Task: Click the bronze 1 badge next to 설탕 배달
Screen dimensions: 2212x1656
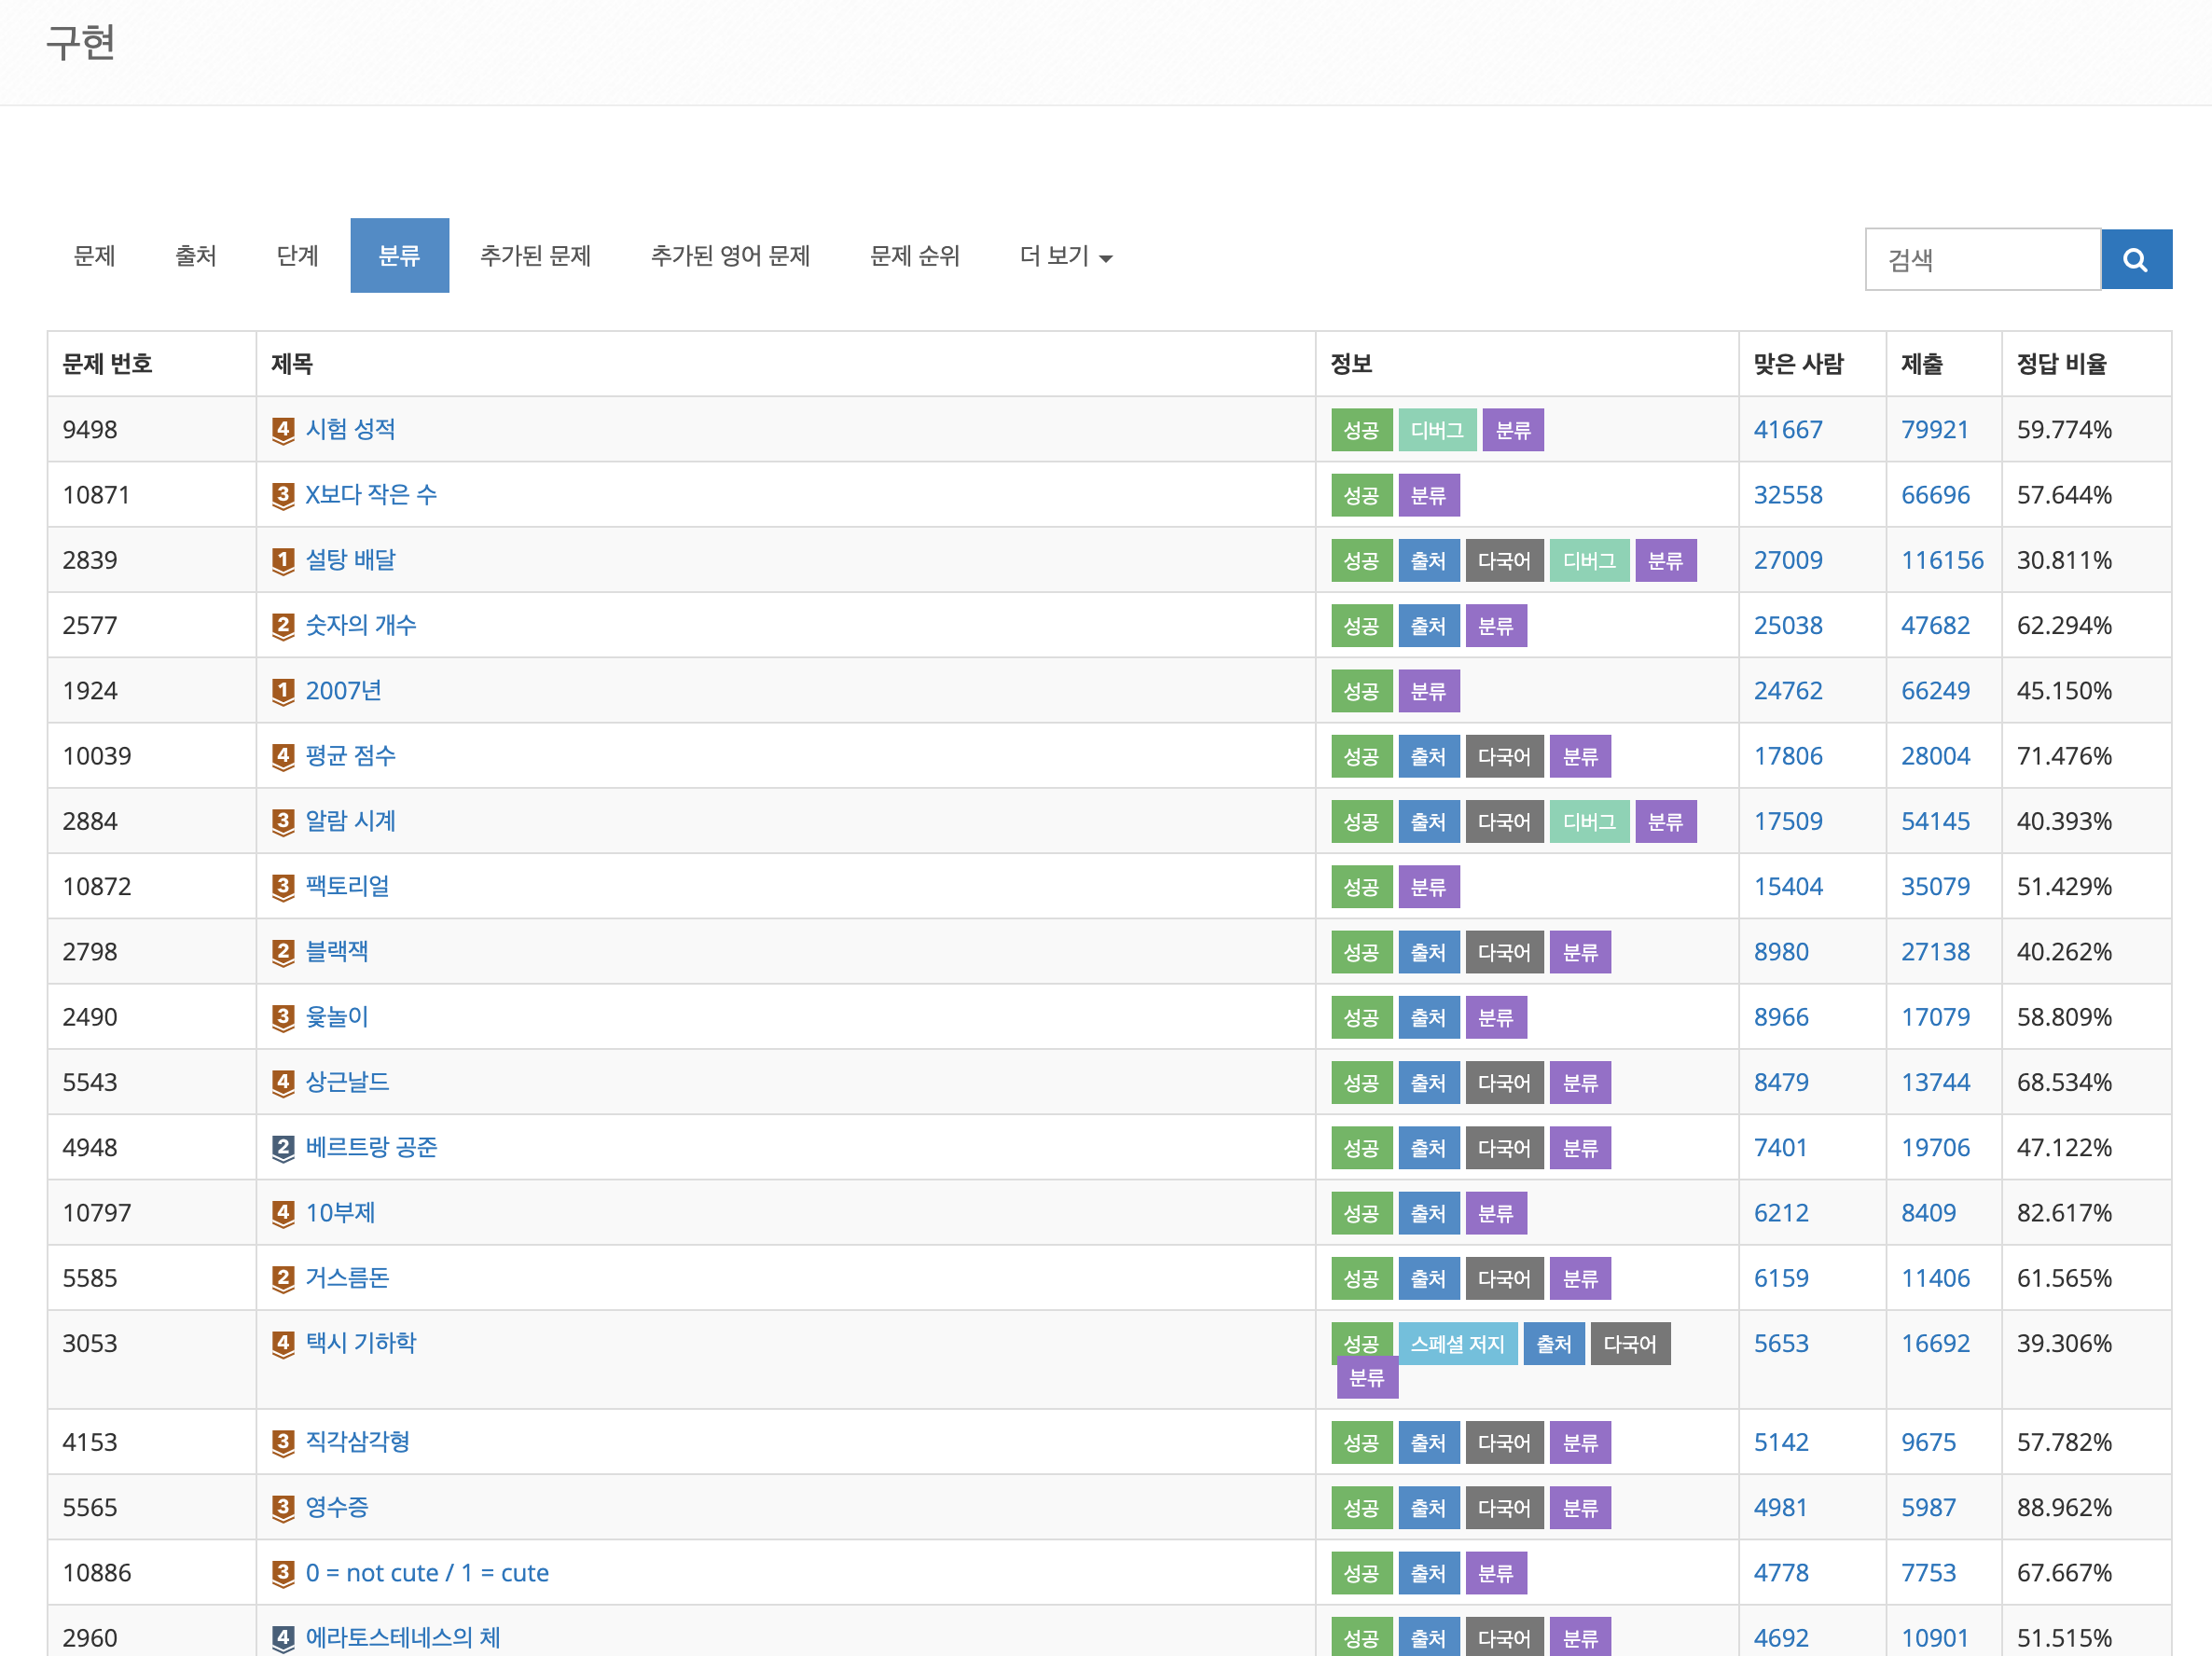Action: pos(283,561)
